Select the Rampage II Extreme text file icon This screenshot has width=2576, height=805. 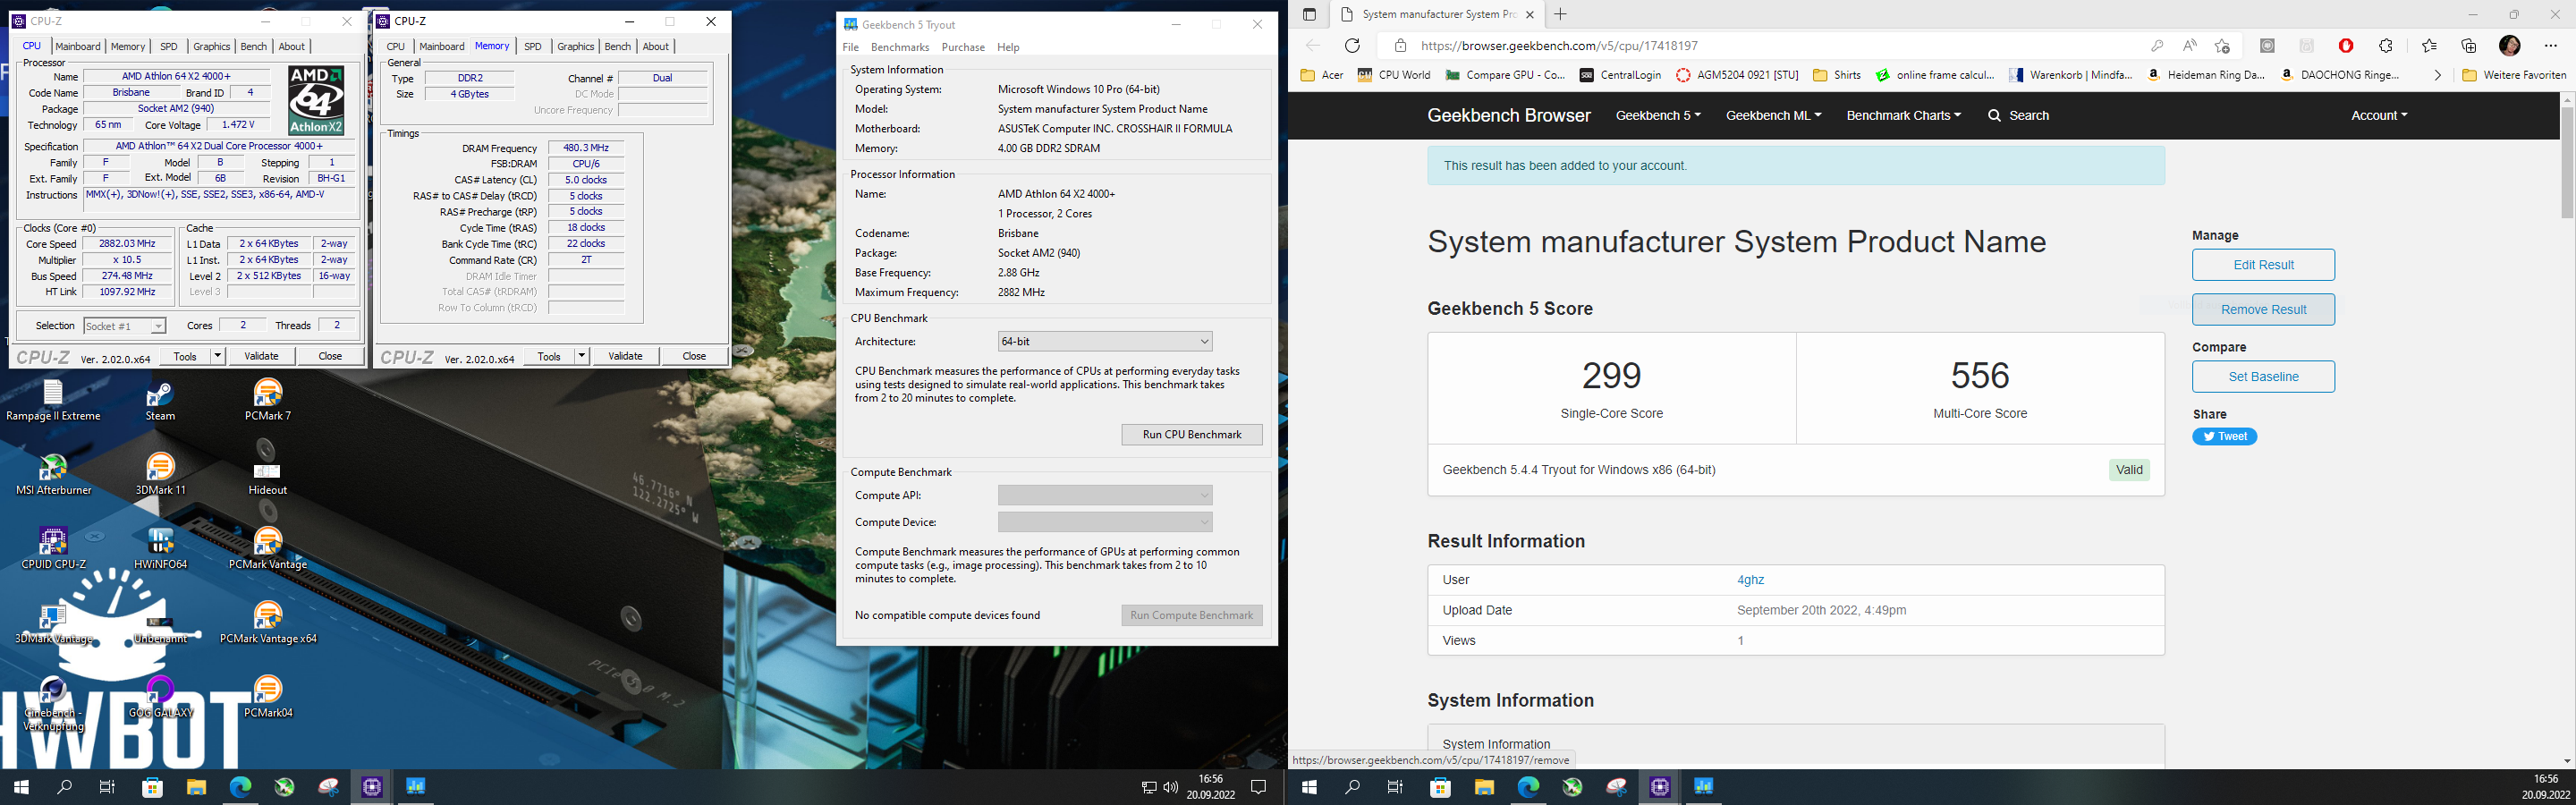[x=53, y=400]
